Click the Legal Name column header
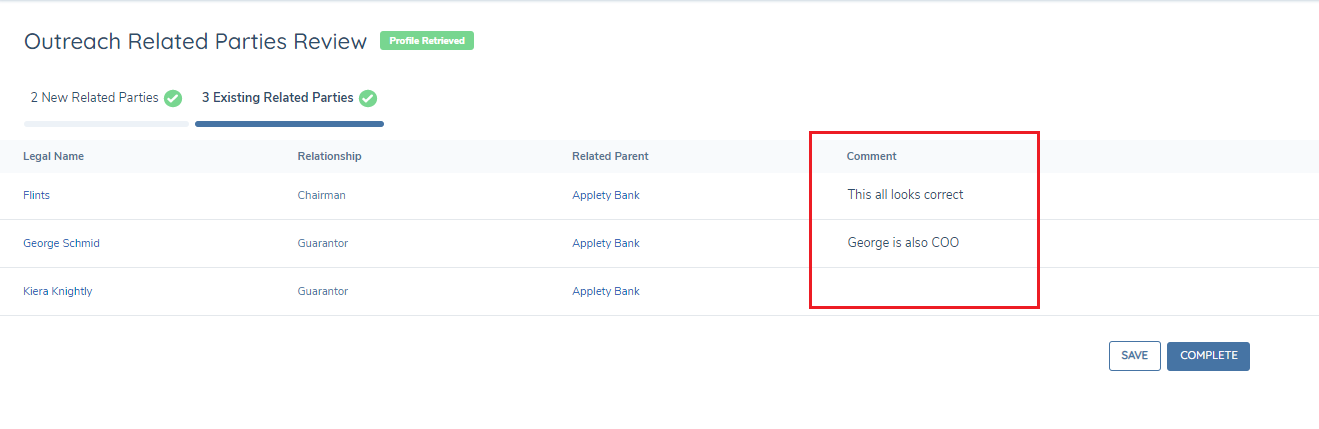 53,156
